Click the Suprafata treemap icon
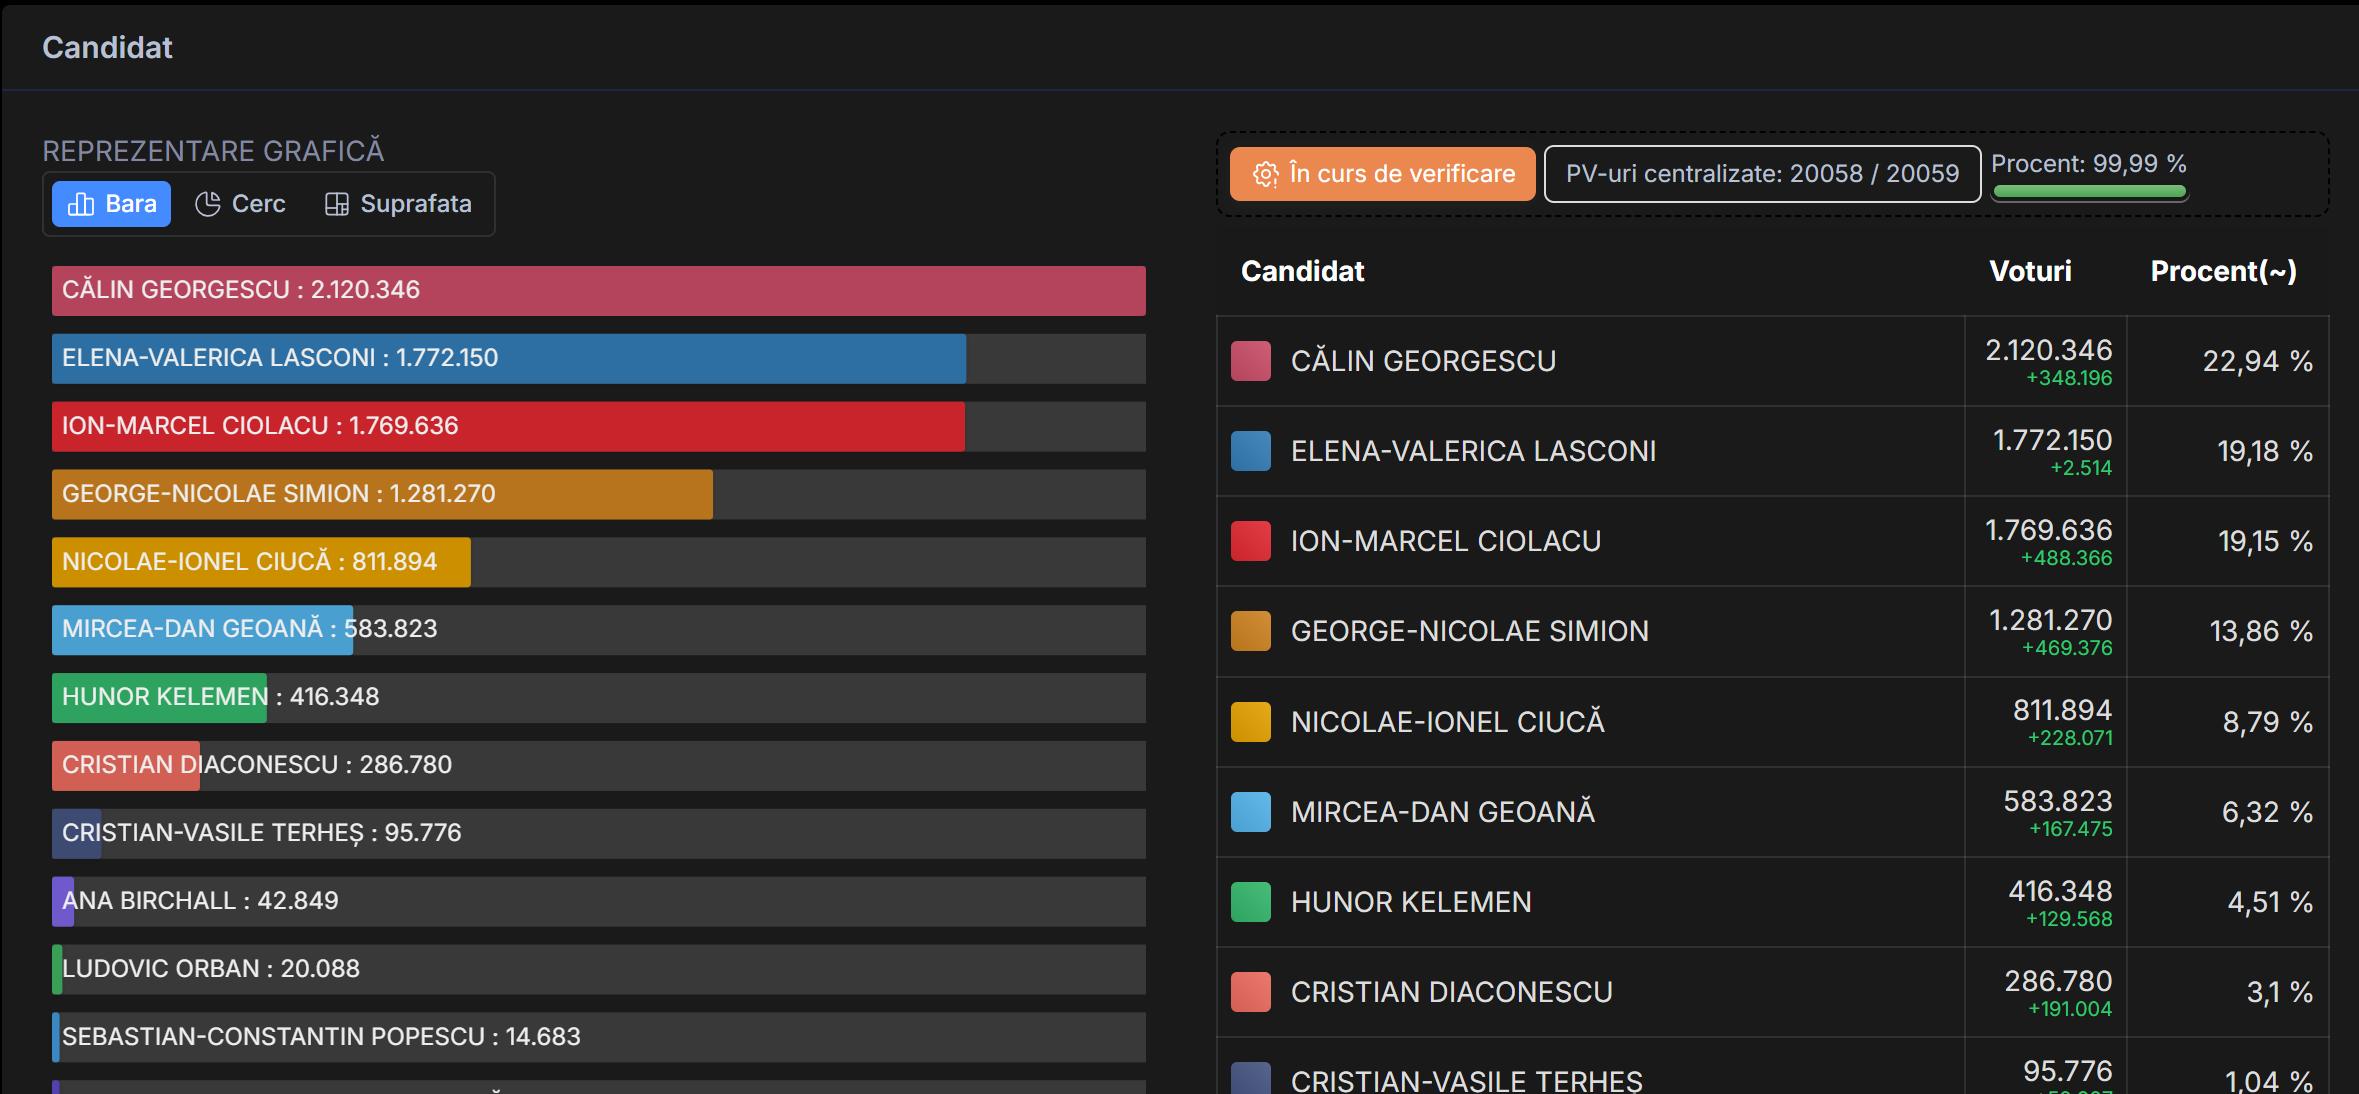Image resolution: width=2359 pixels, height=1094 pixels. coord(336,204)
